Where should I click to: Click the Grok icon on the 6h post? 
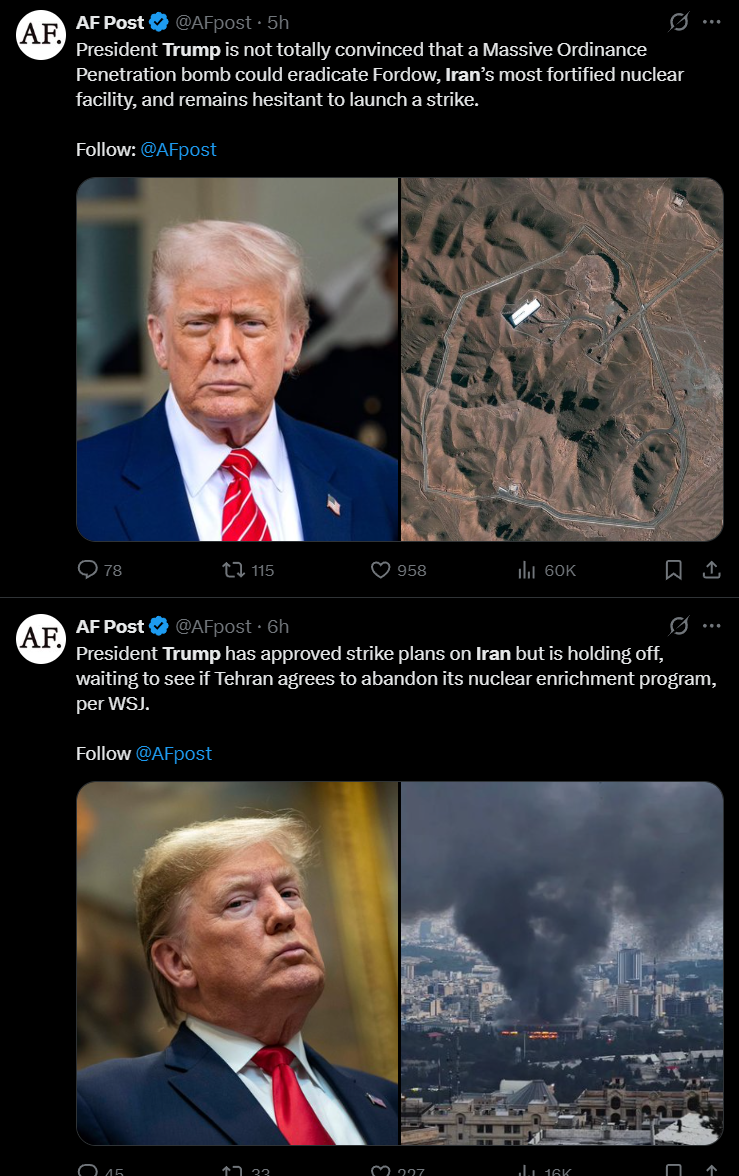(x=678, y=626)
